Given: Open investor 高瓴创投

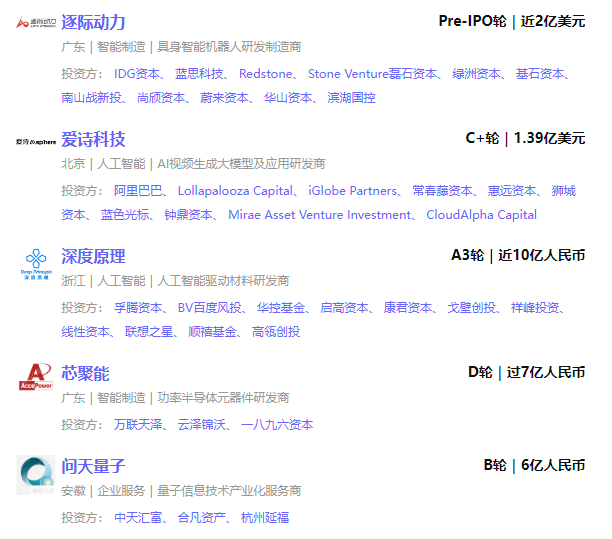Looking at the screenshot, I should (276, 332).
